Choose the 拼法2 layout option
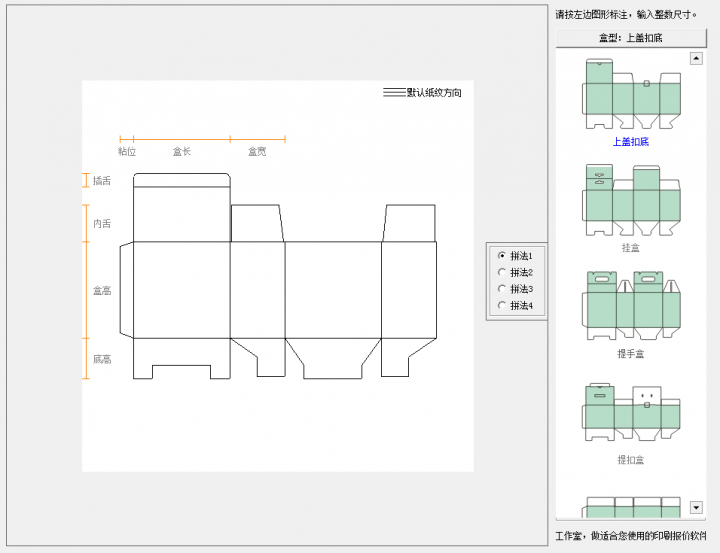Screen dimensions: 720x553 [x=502, y=272]
